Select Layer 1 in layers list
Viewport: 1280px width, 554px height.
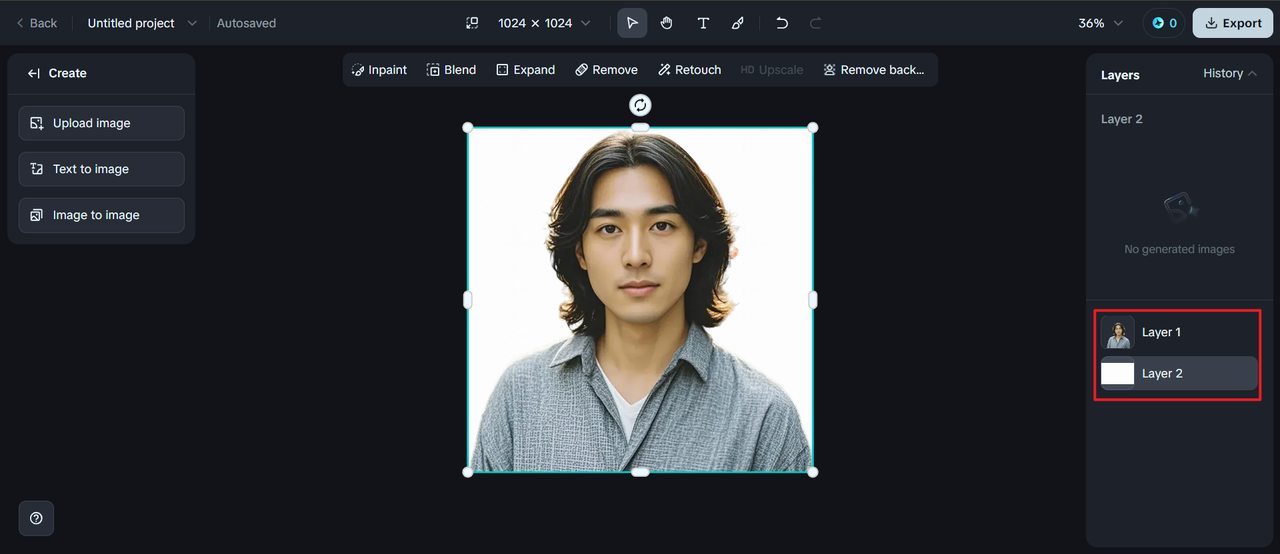1179,332
